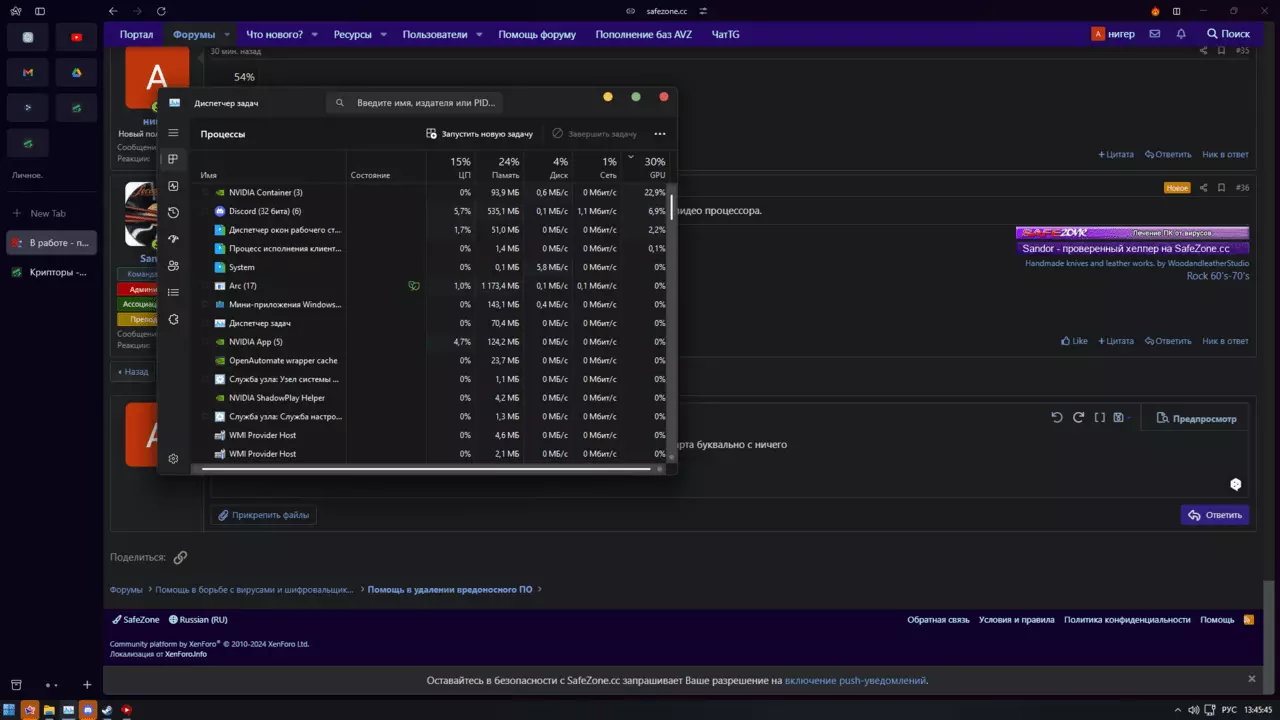Expand the Пользователи dropdown arrow

click(479, 34)
